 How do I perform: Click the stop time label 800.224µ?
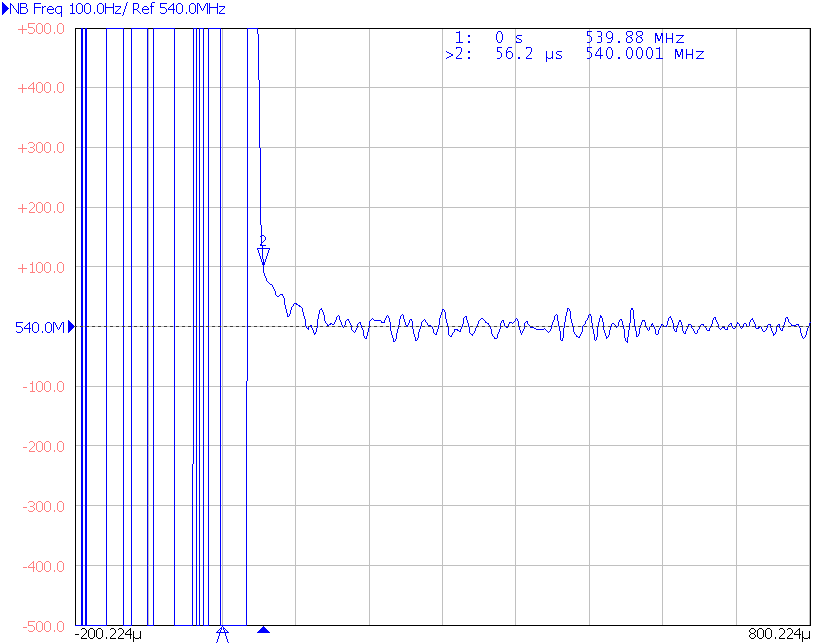point(778,634)
